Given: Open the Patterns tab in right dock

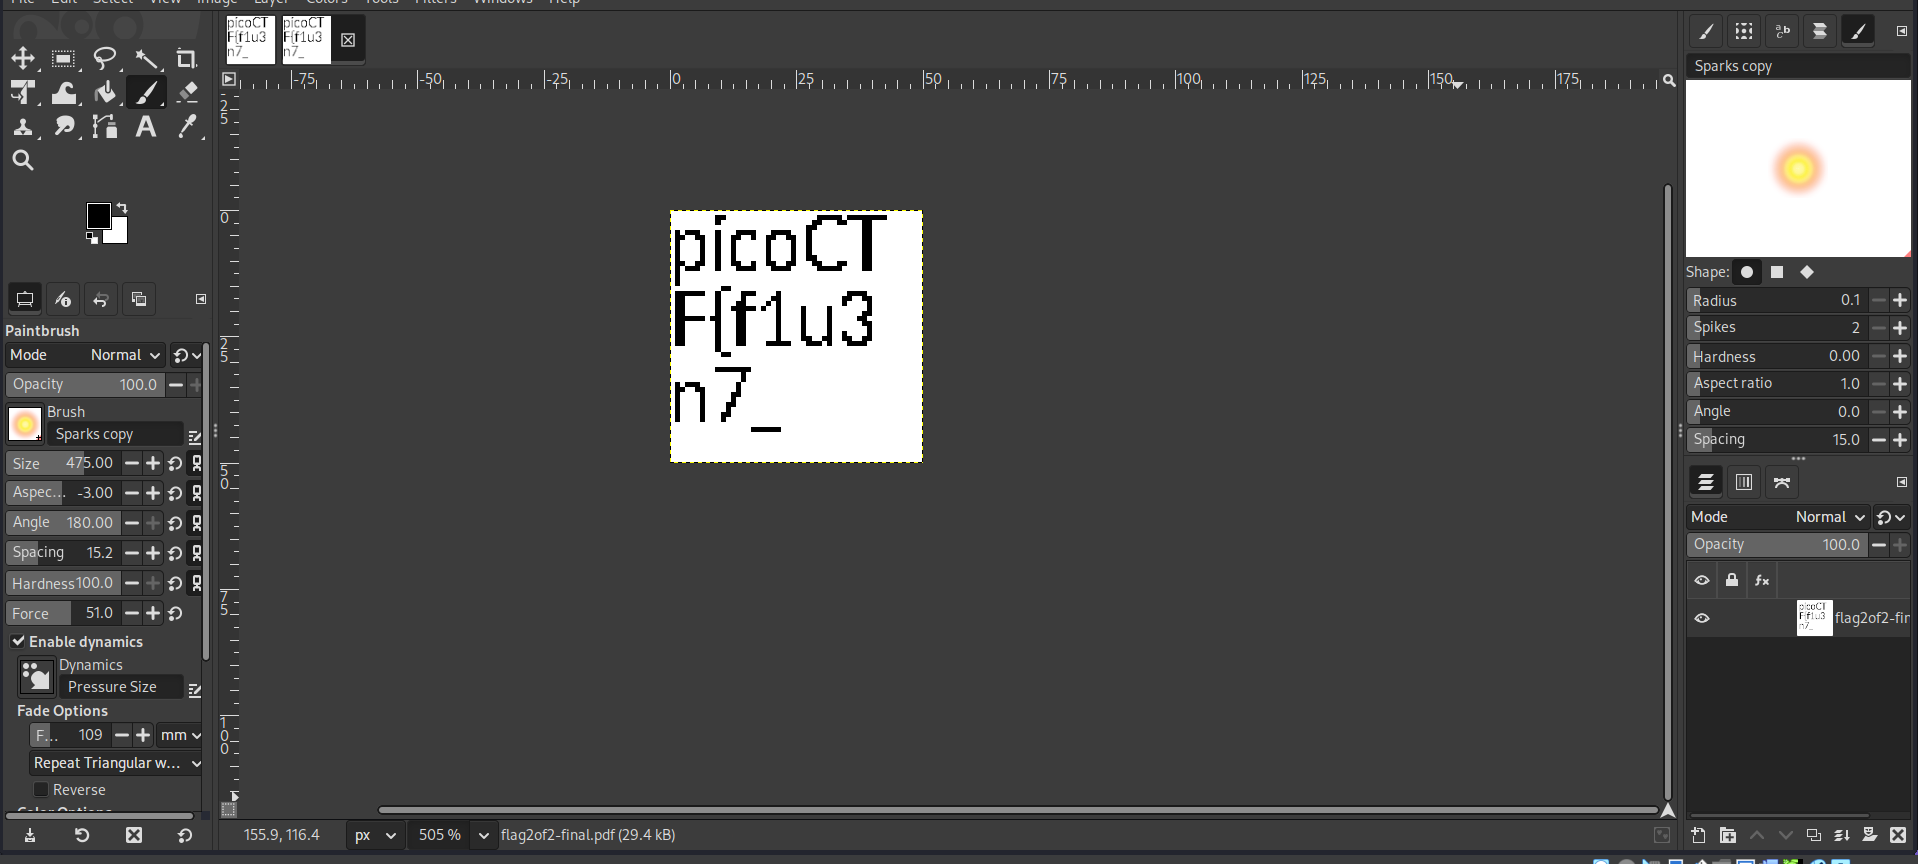Looking at the screenshot, I should pos(1744,31).
